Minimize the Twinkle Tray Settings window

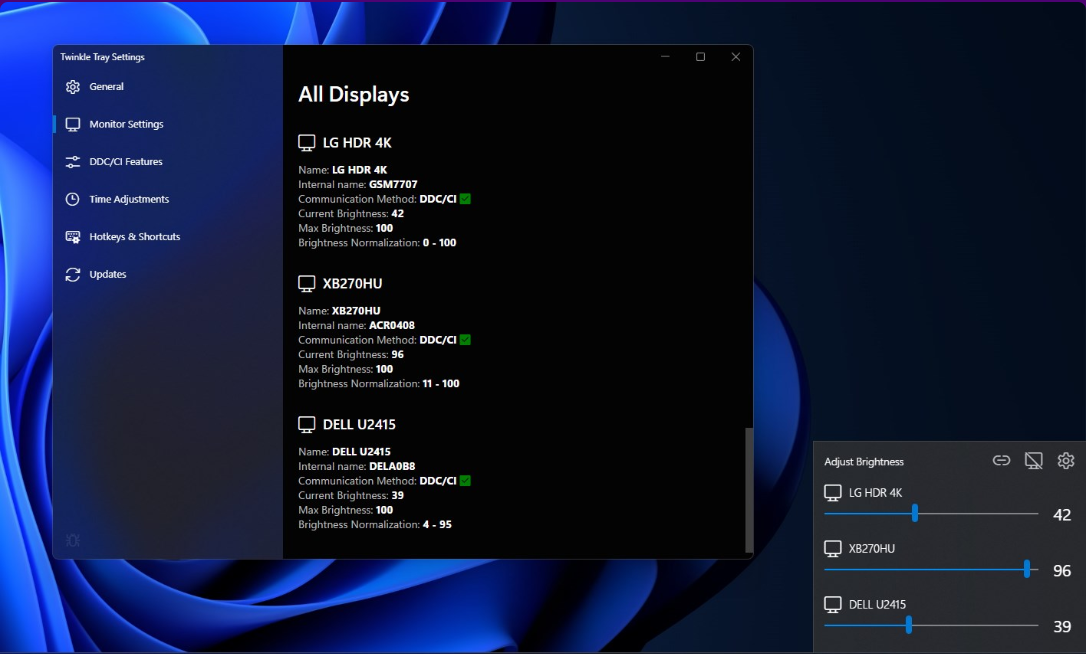click(x=665, y=57)
